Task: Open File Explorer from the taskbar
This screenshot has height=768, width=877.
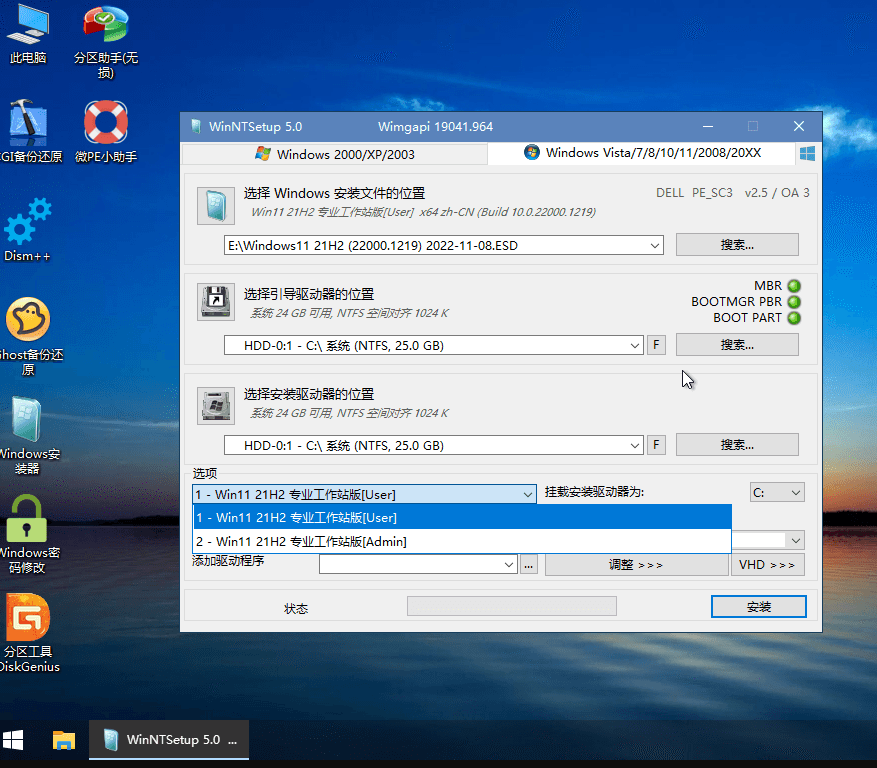Action: coord(64,739)
